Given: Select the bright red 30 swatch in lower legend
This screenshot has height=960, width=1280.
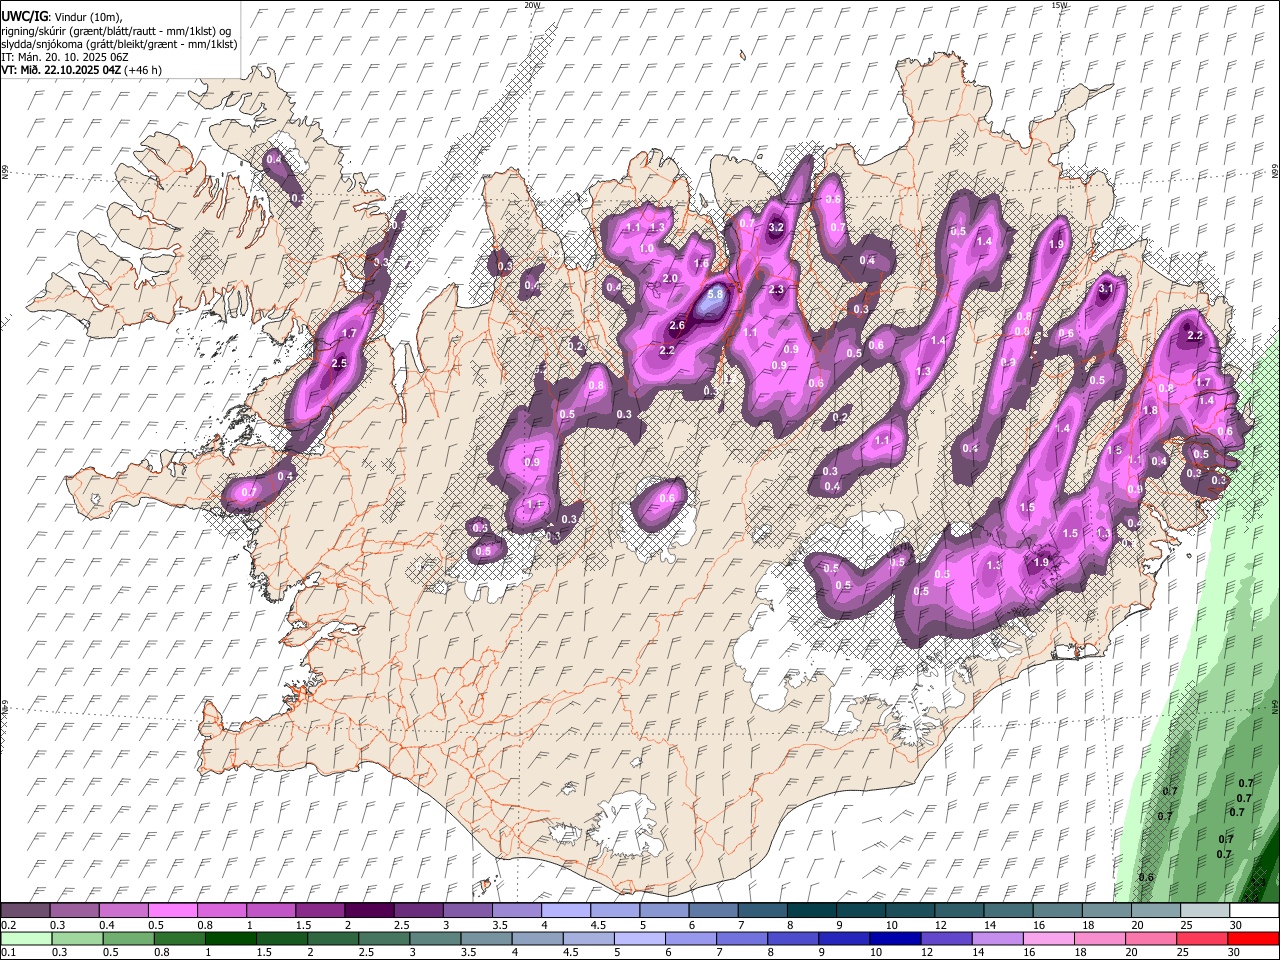Looking at the screenshot, I should [x=1254, y=938].
